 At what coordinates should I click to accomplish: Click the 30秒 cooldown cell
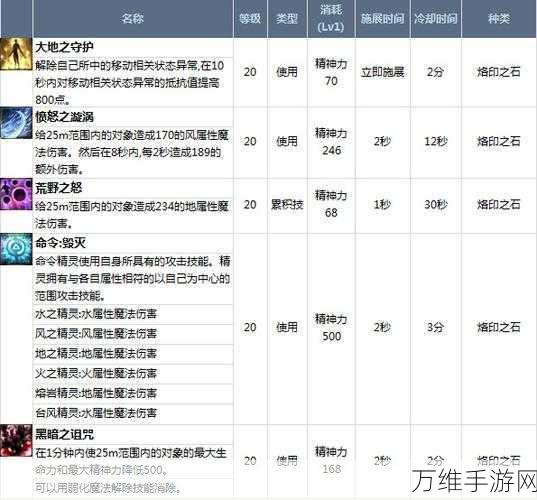pyautogui.click(x=436, y=205)
